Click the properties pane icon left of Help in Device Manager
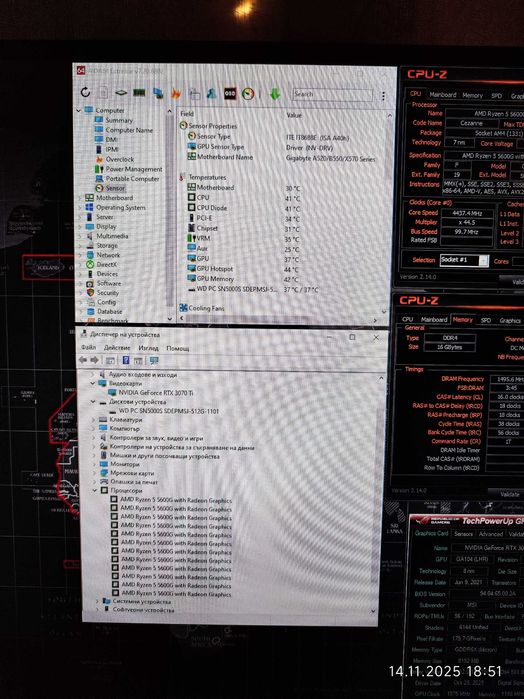 click(110, 360)
